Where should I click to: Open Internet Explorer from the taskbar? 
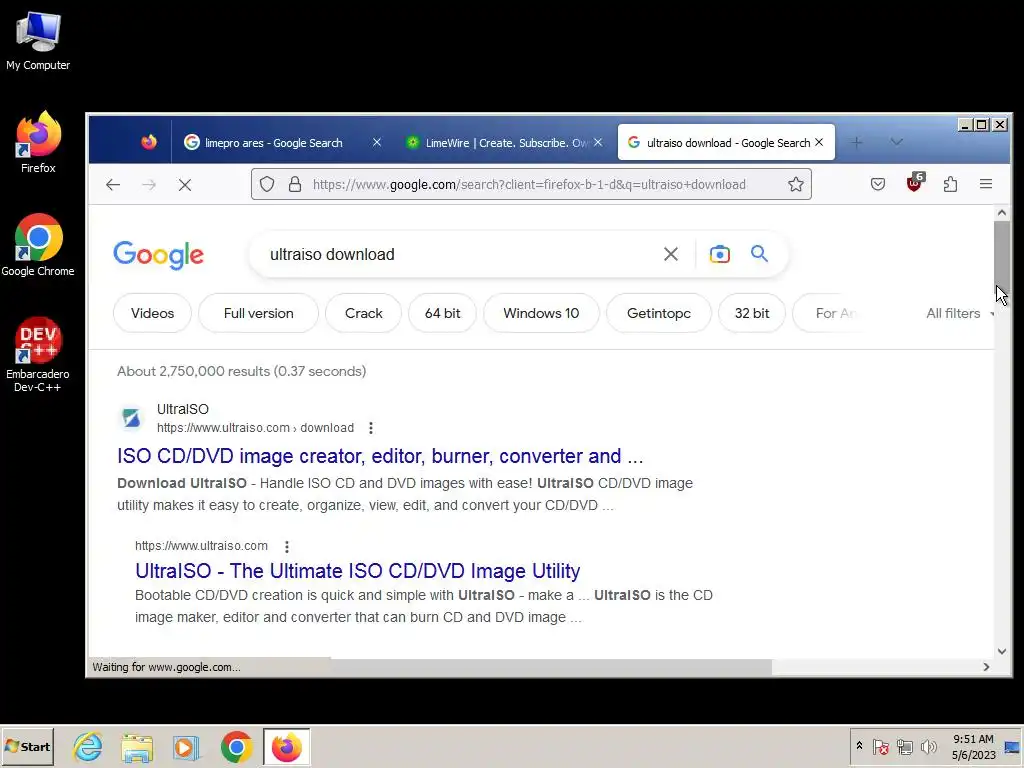pyautogui.click(x=88, y=747)
